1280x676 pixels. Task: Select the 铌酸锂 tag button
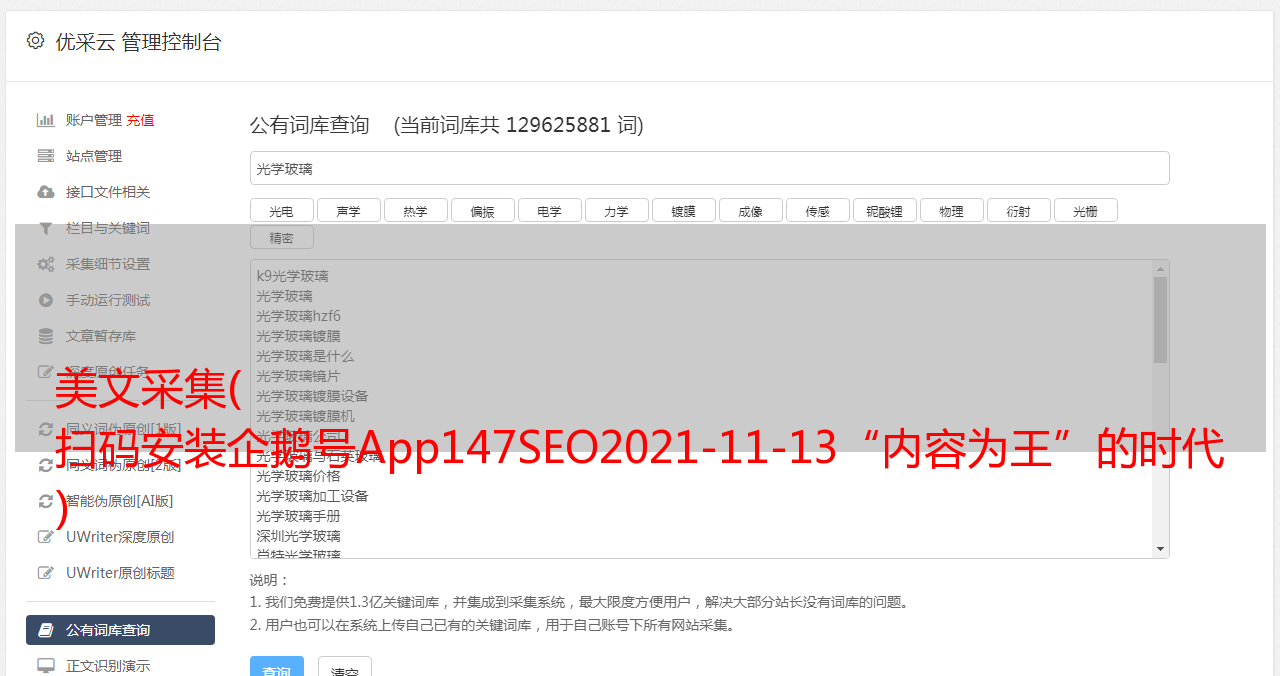884,211
